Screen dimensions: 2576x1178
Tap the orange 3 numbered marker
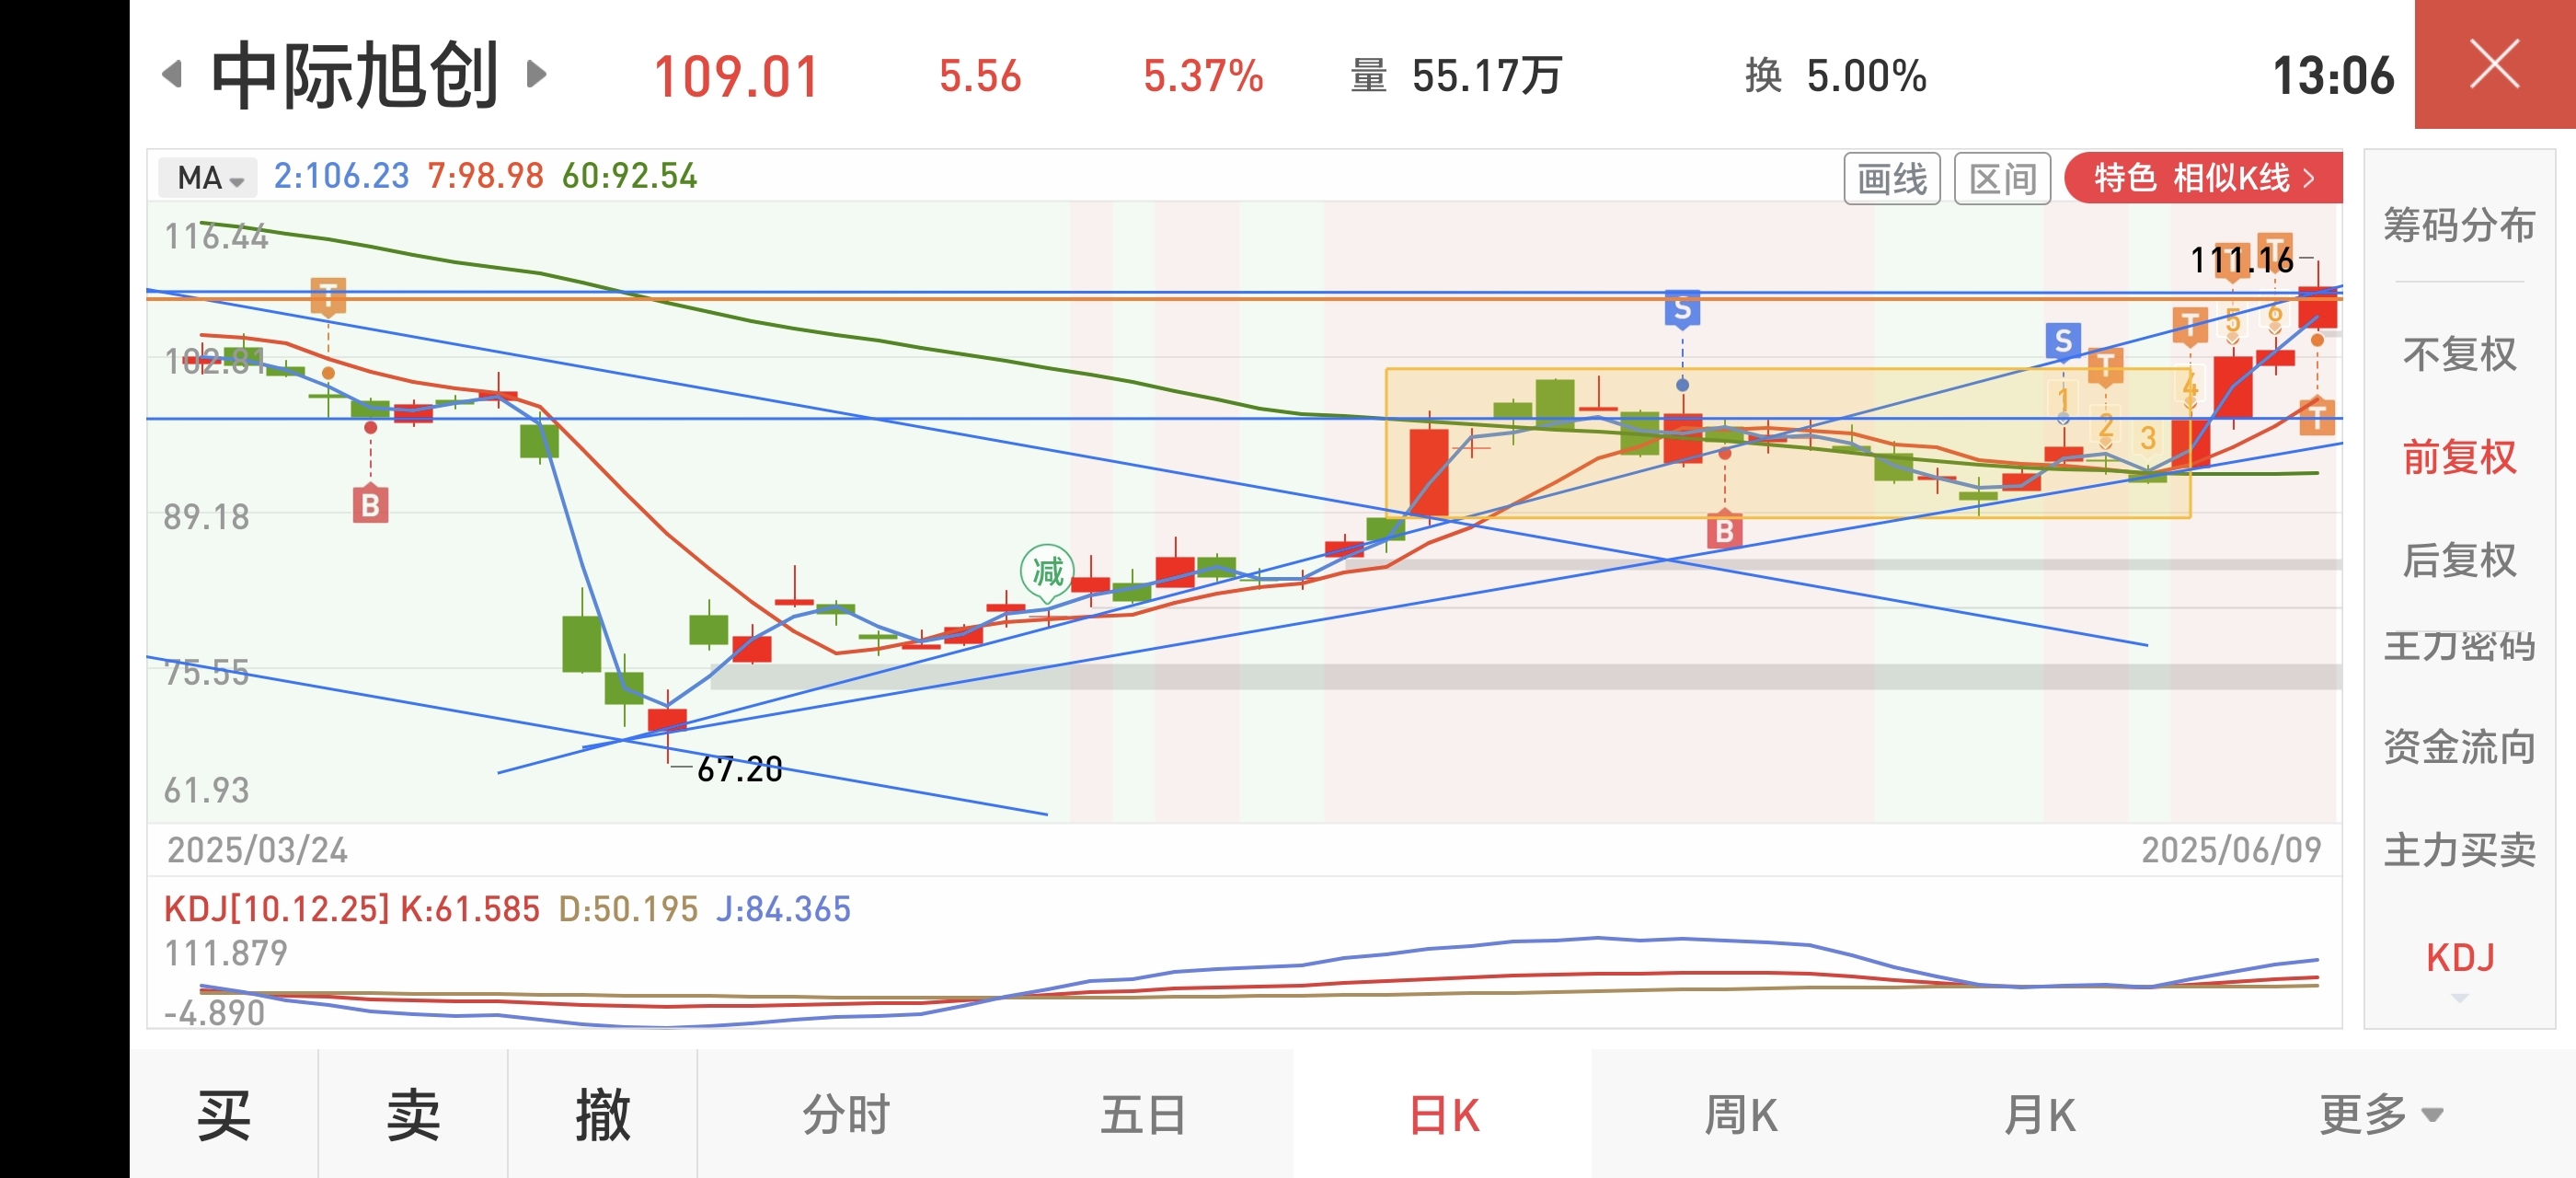(2147, 438)
